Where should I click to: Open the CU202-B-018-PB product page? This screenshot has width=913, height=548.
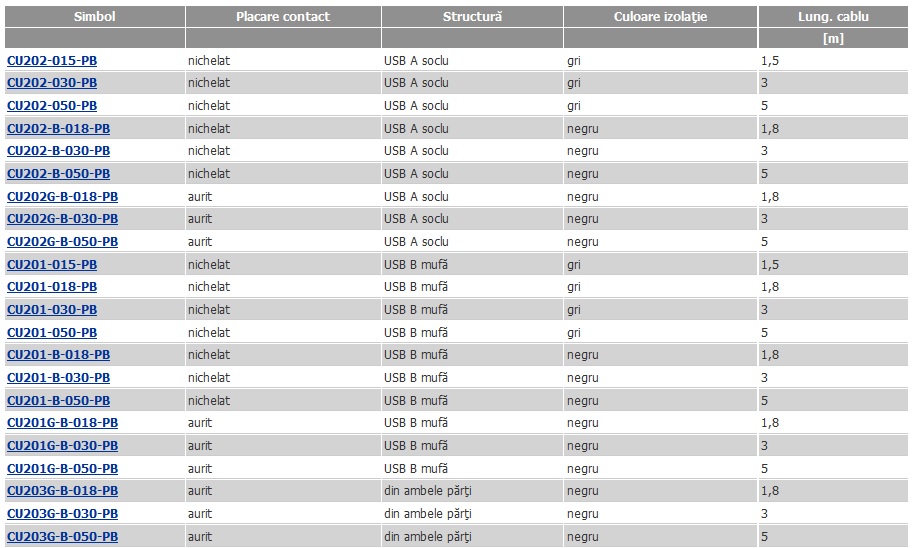coord(58,129)
